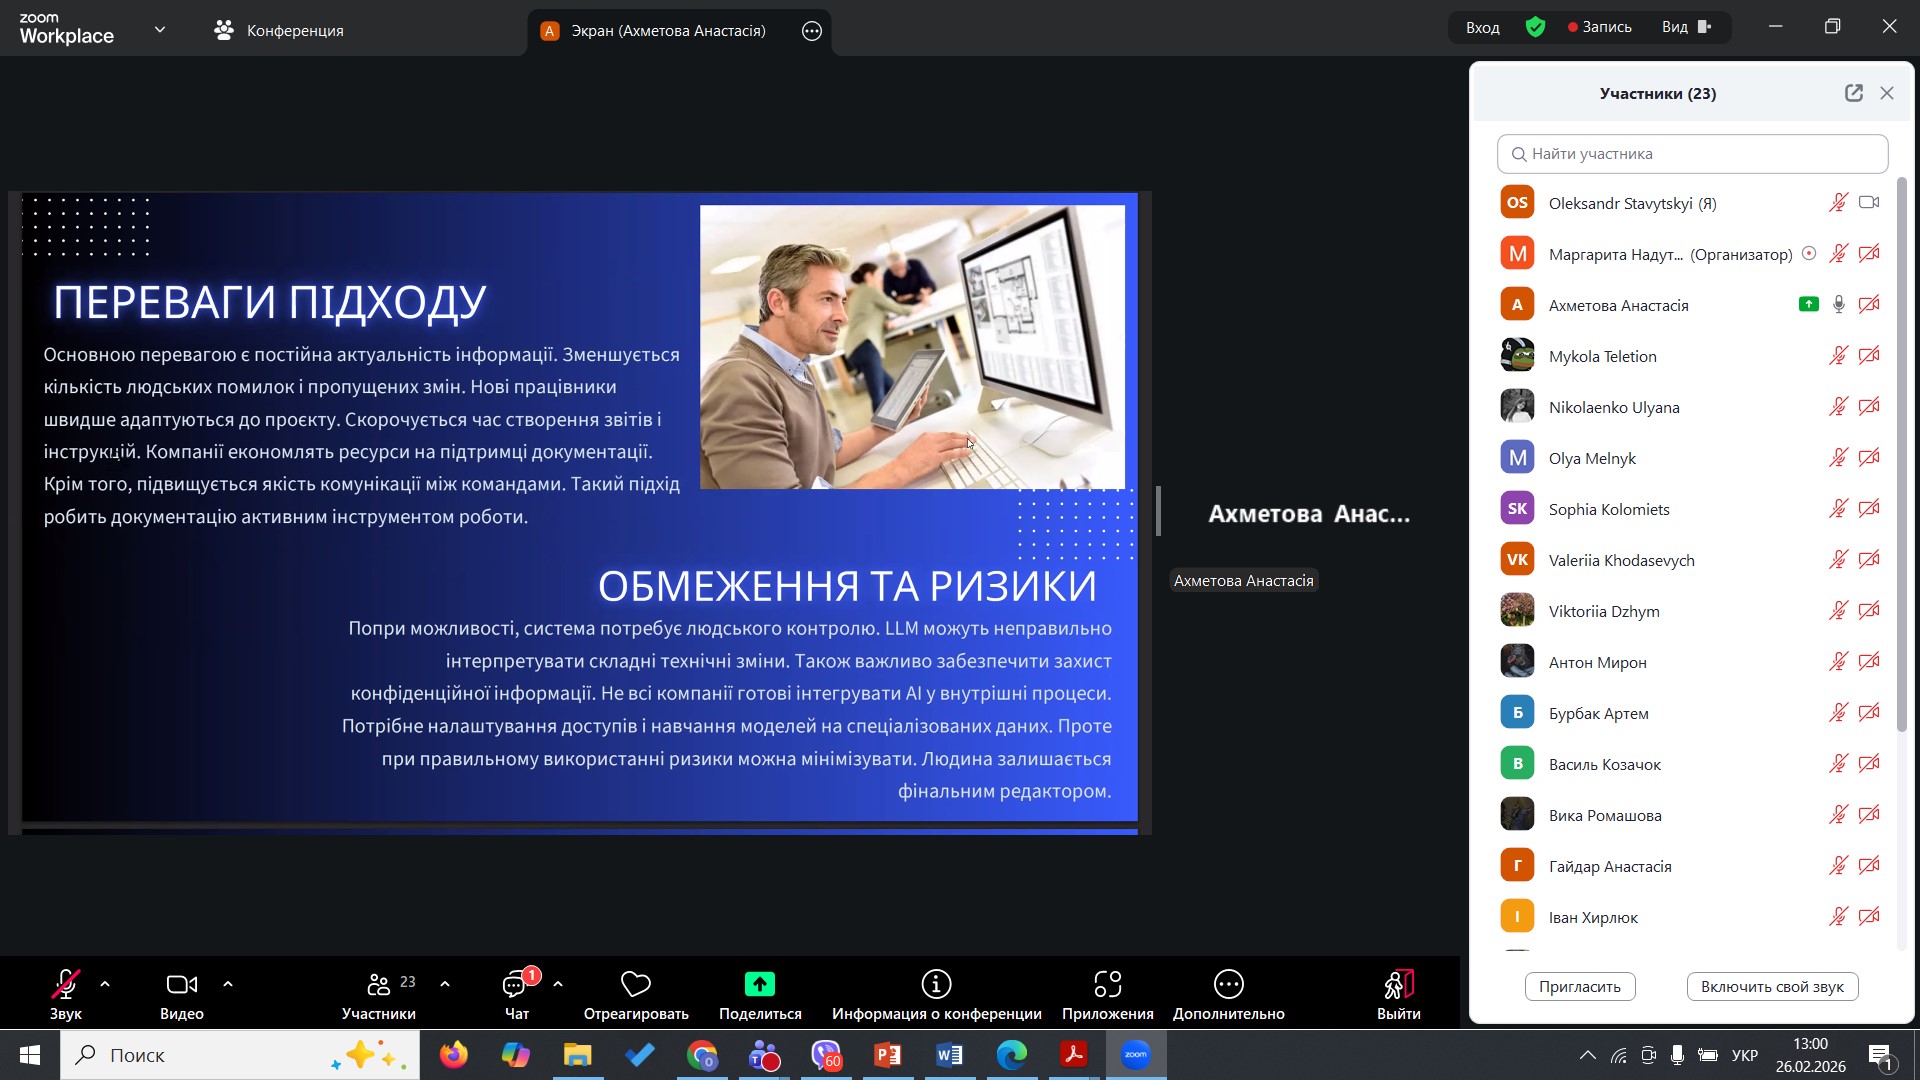Viewport: 1920px width, 1080px height.
Task: Open the Zoom Workplace dropdown chevron
Action: [x=160, y=30]
